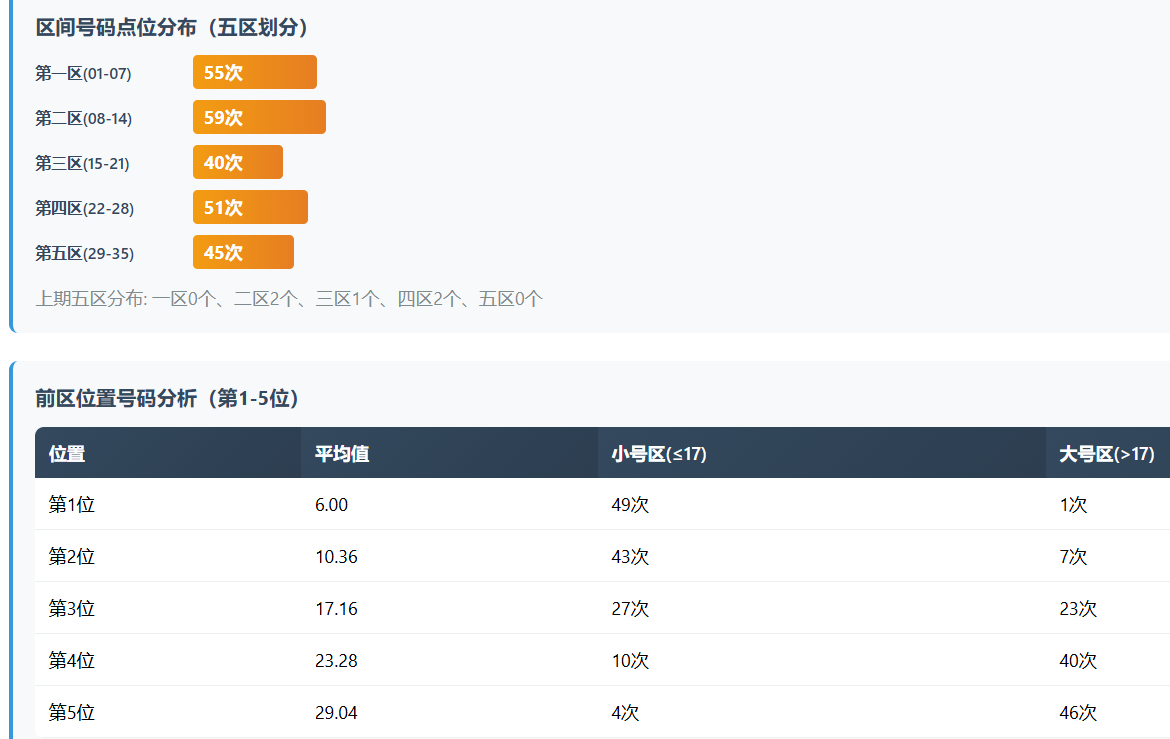Click the 大号区(>17) column header

click(1107, 454)
